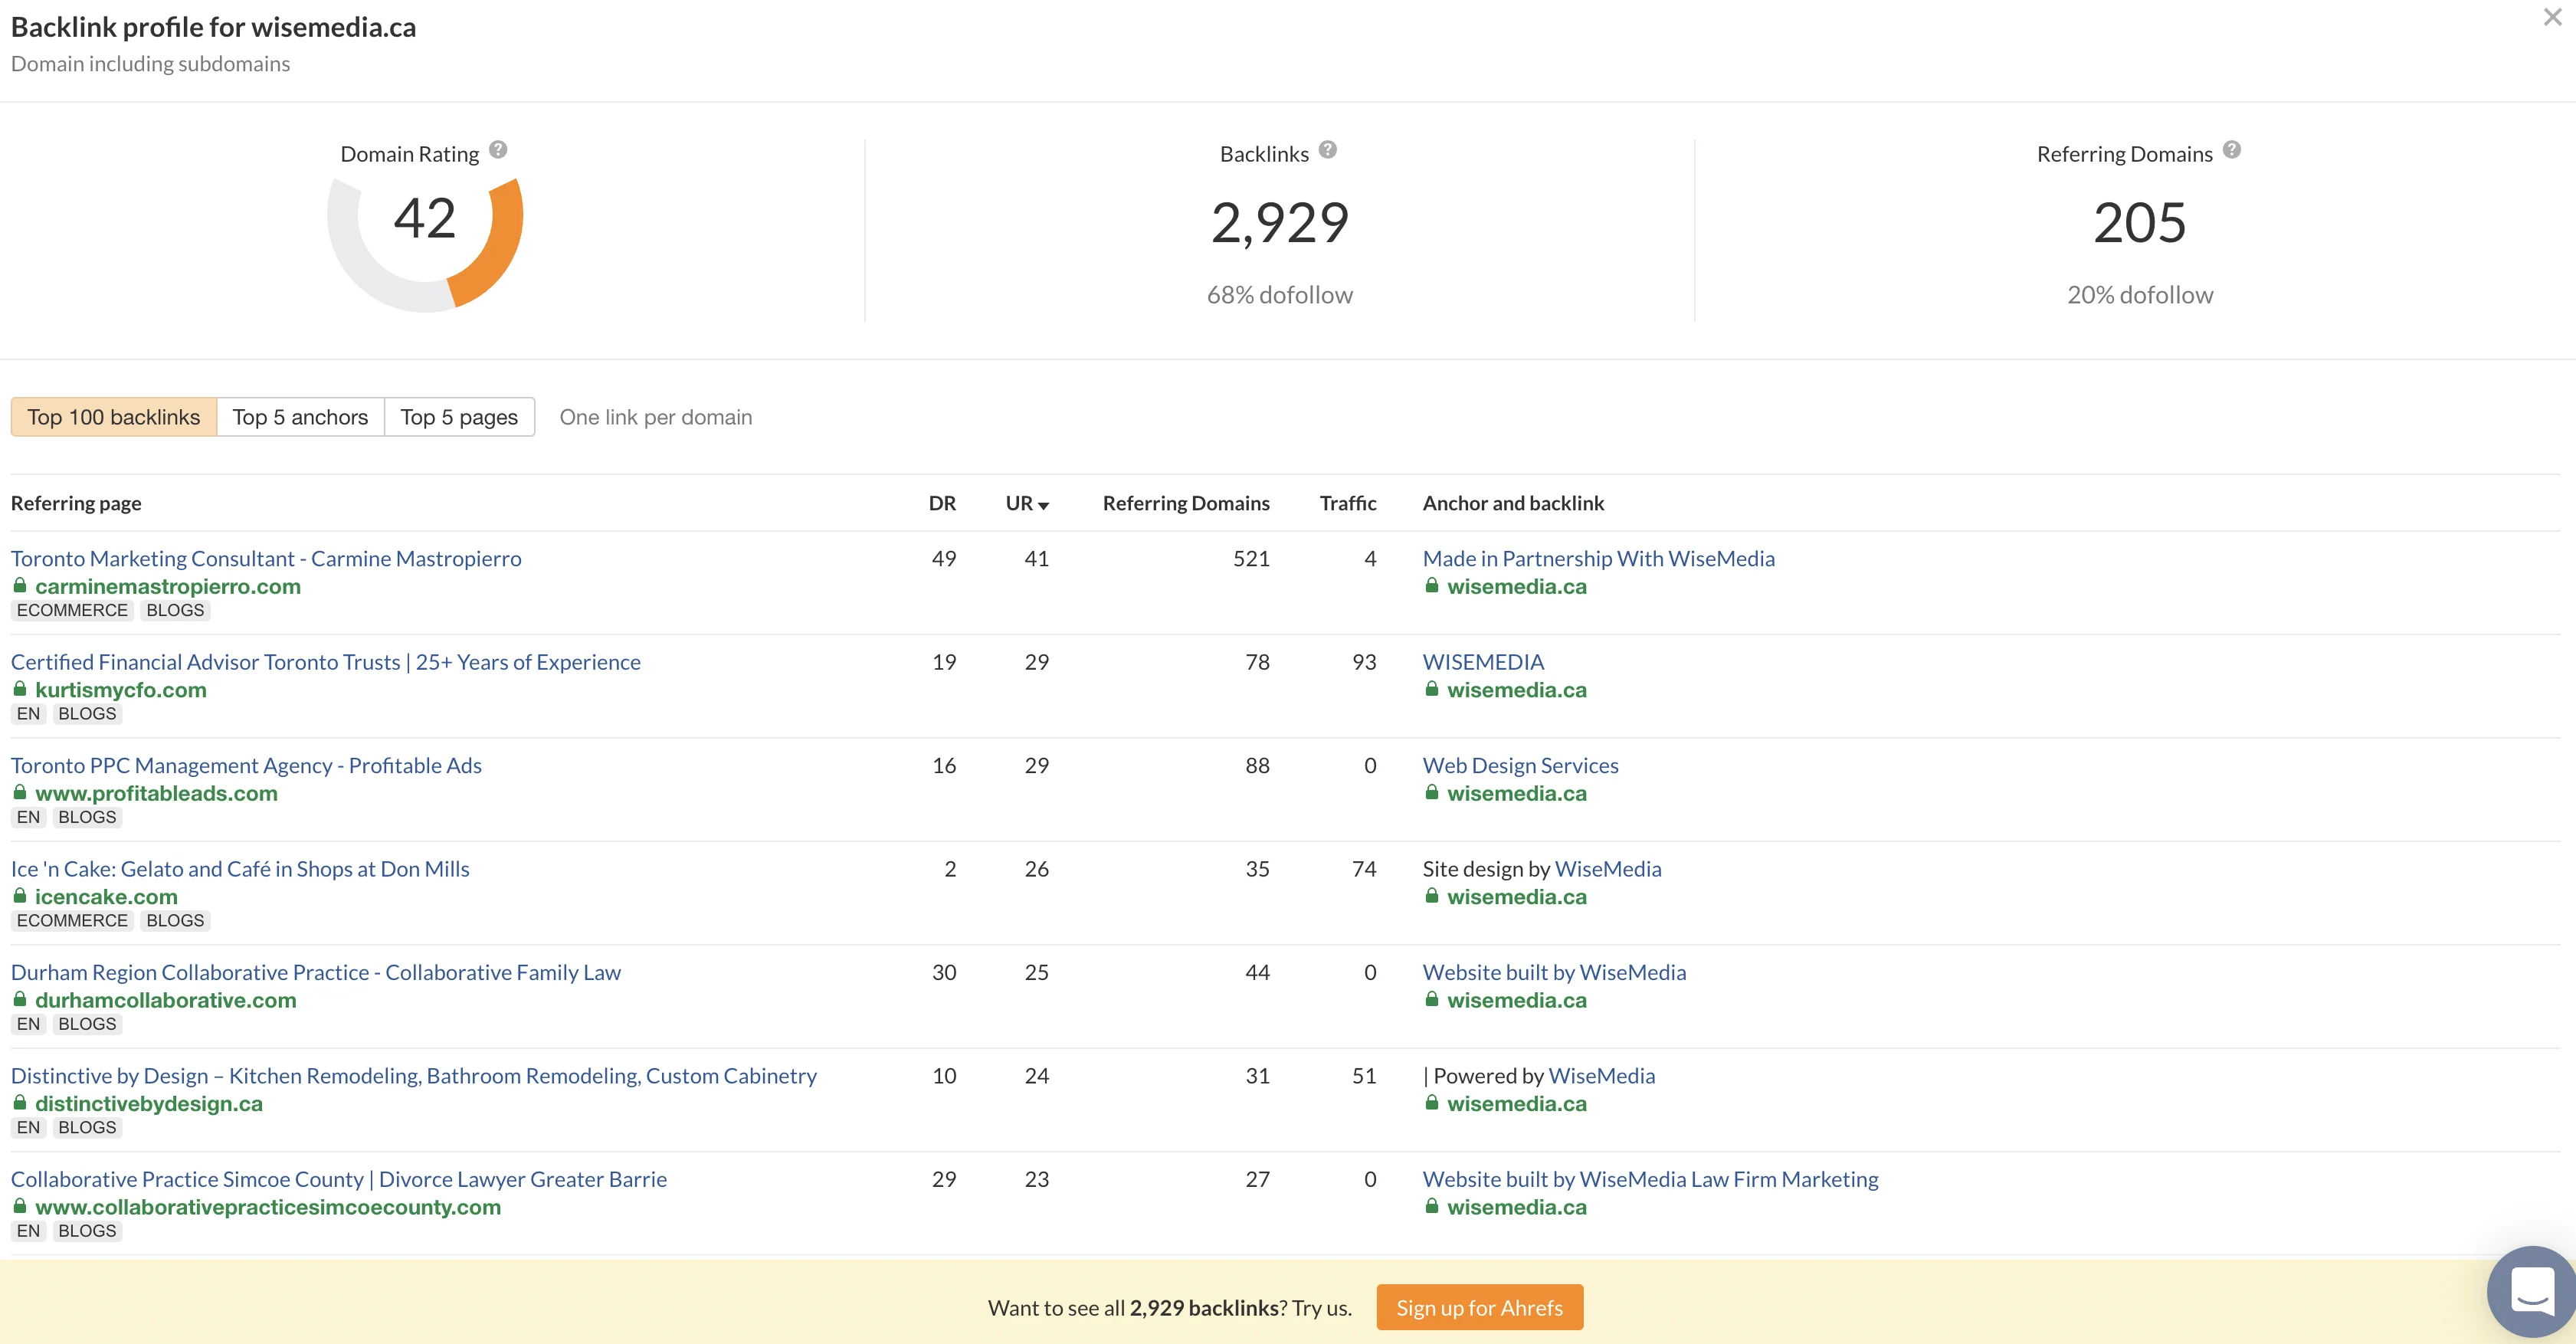2576x1344 pixels.
Task: Open kurtismycfo.com domain link
Action: (x=121, y=690)
